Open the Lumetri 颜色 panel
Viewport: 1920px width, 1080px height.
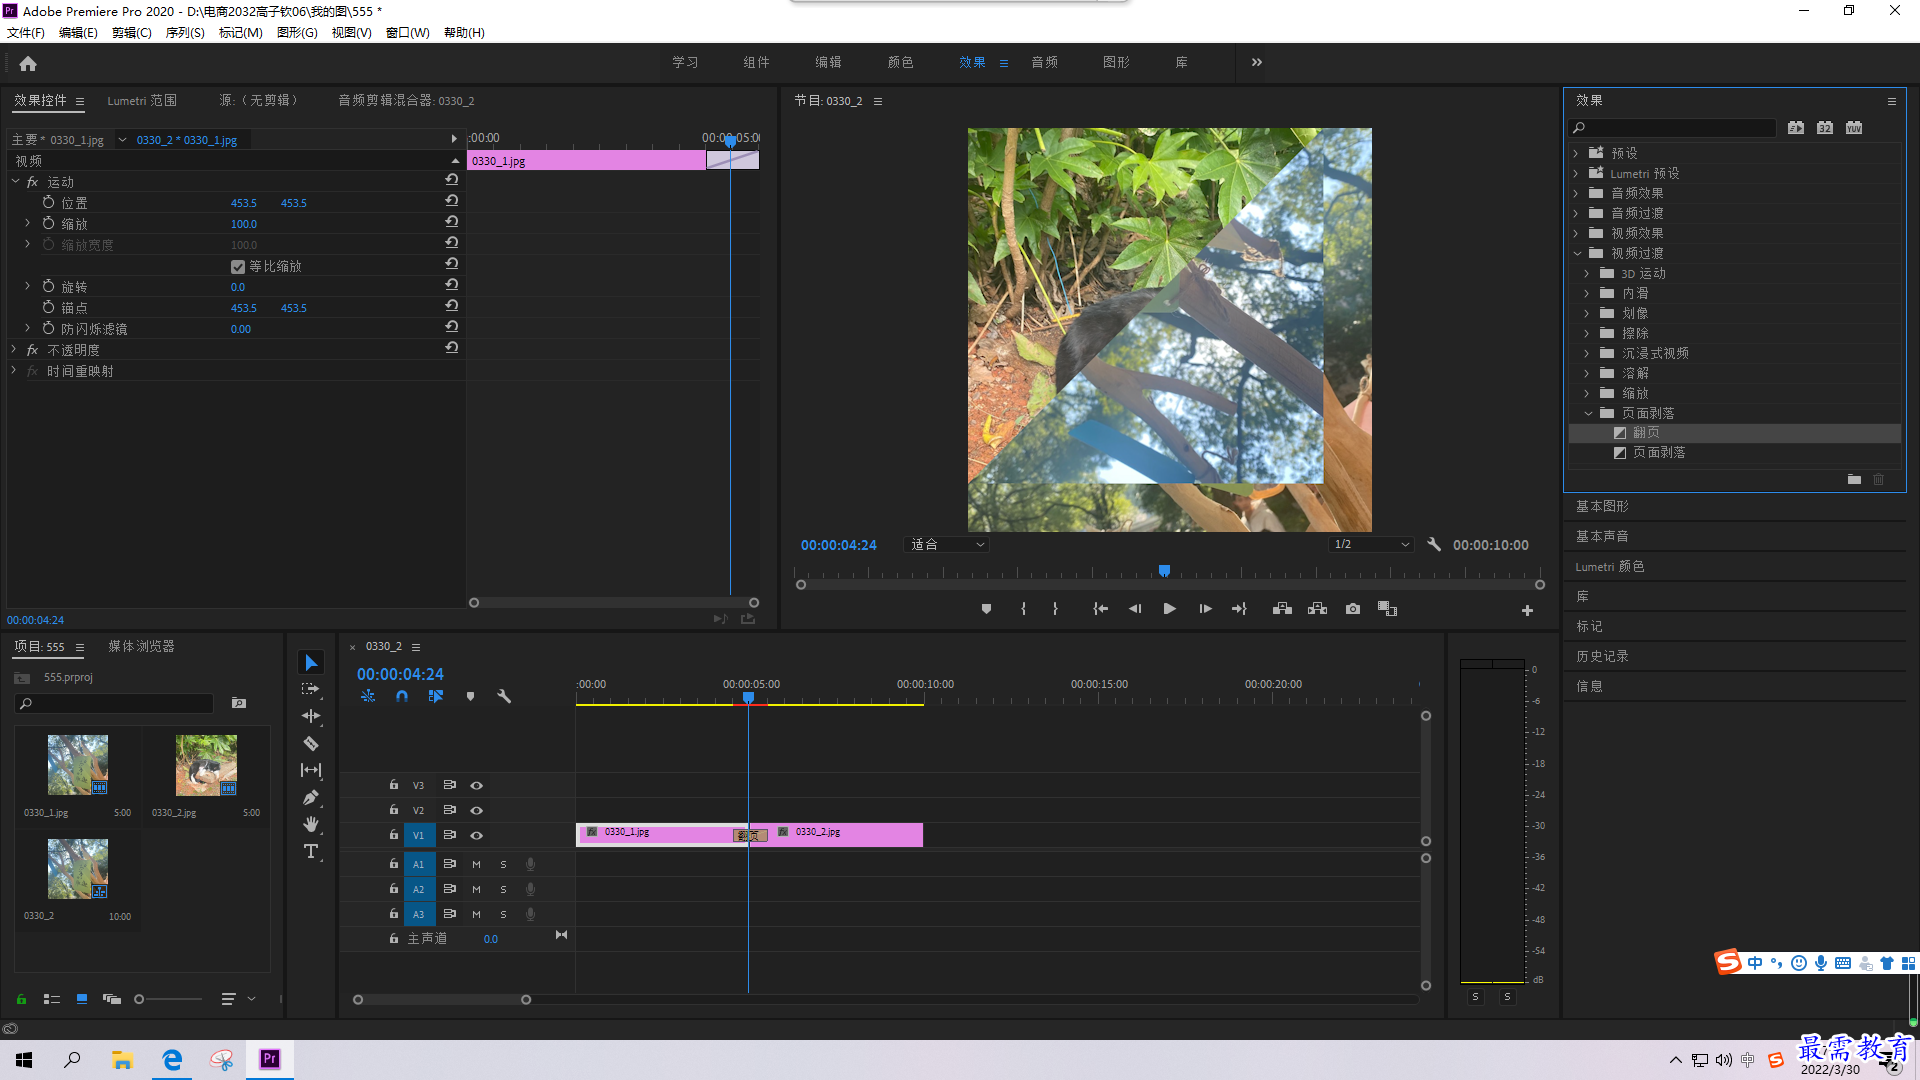point(1609,566)
